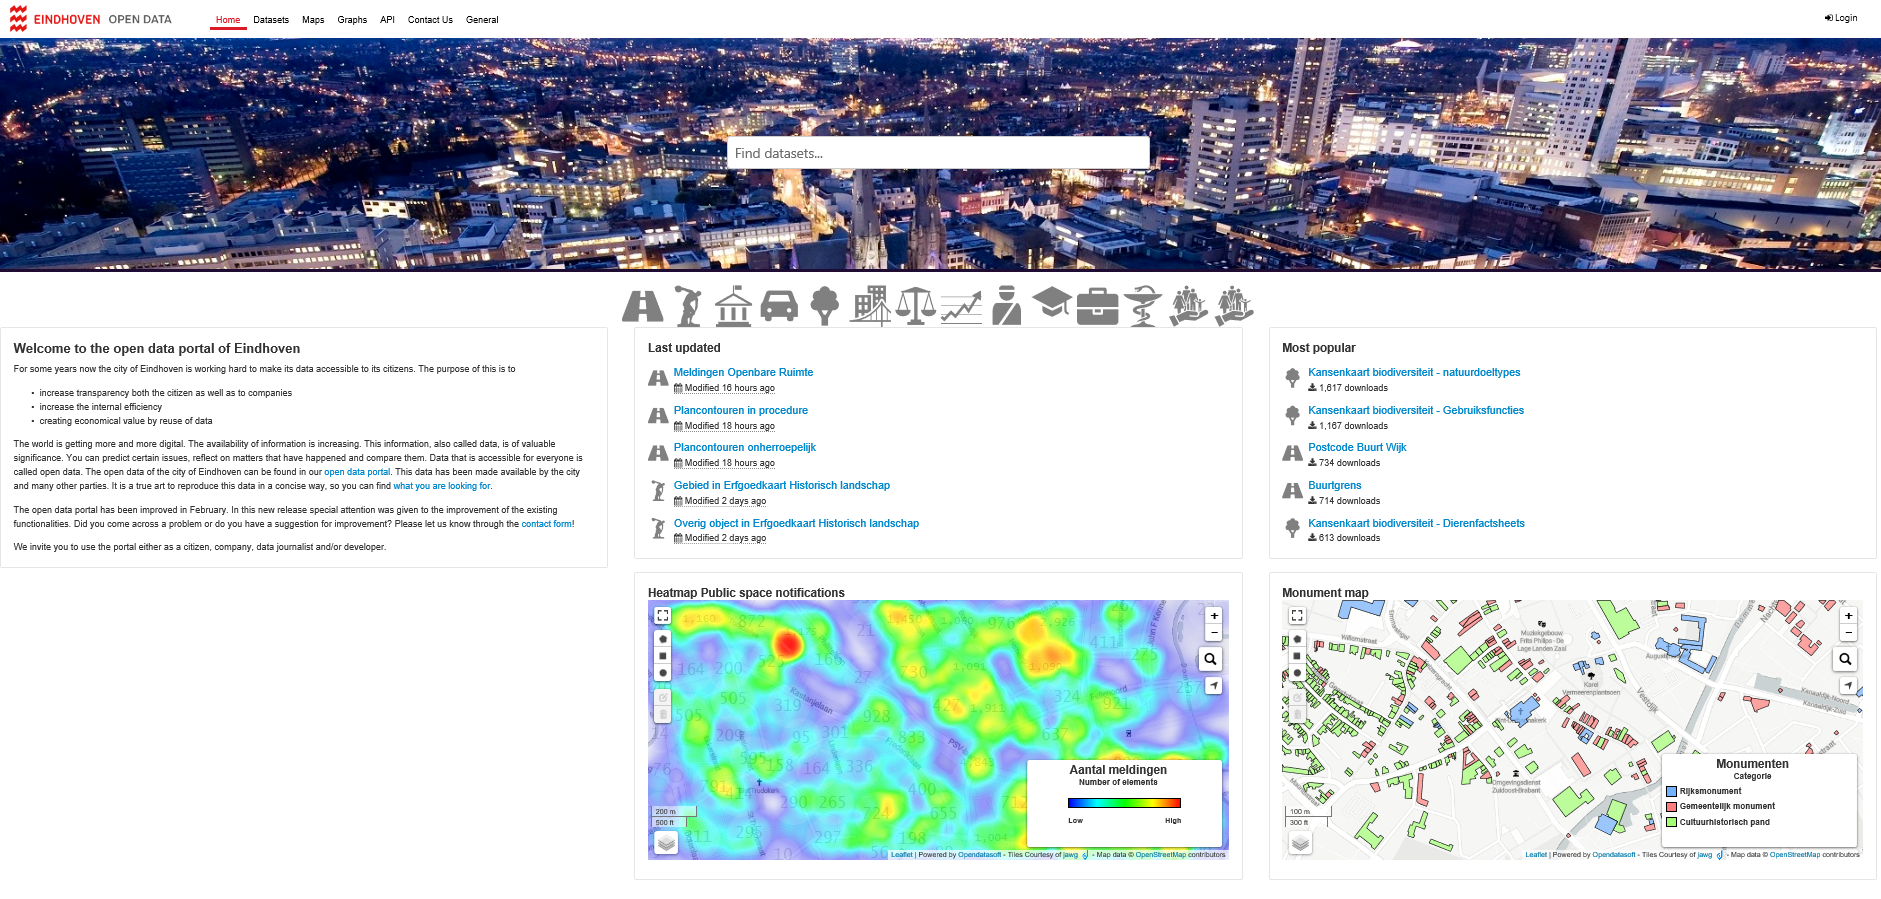1881x899 pixels.
Task: Activate circle draw tool on Monument map
Action: point(1297,672)
